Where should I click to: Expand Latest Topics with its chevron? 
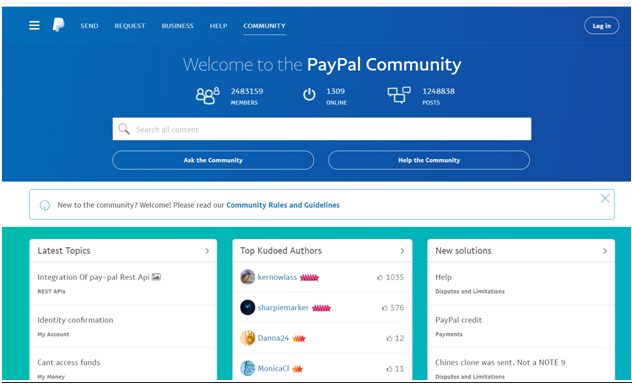coord(207,251)
